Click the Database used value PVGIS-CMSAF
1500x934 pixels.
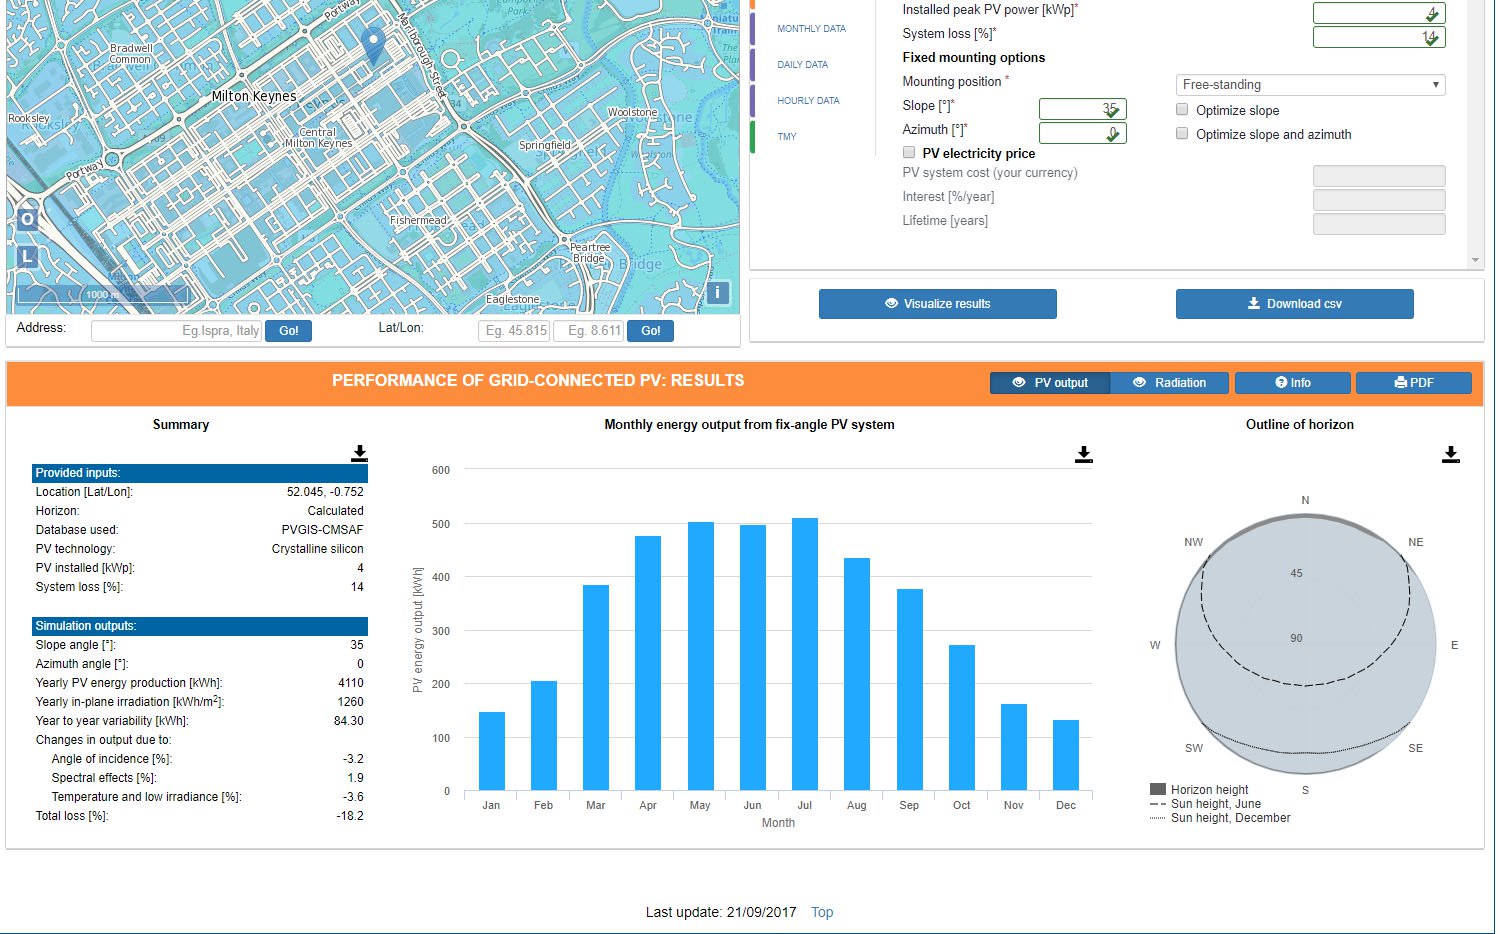click(x=322, y=530)
